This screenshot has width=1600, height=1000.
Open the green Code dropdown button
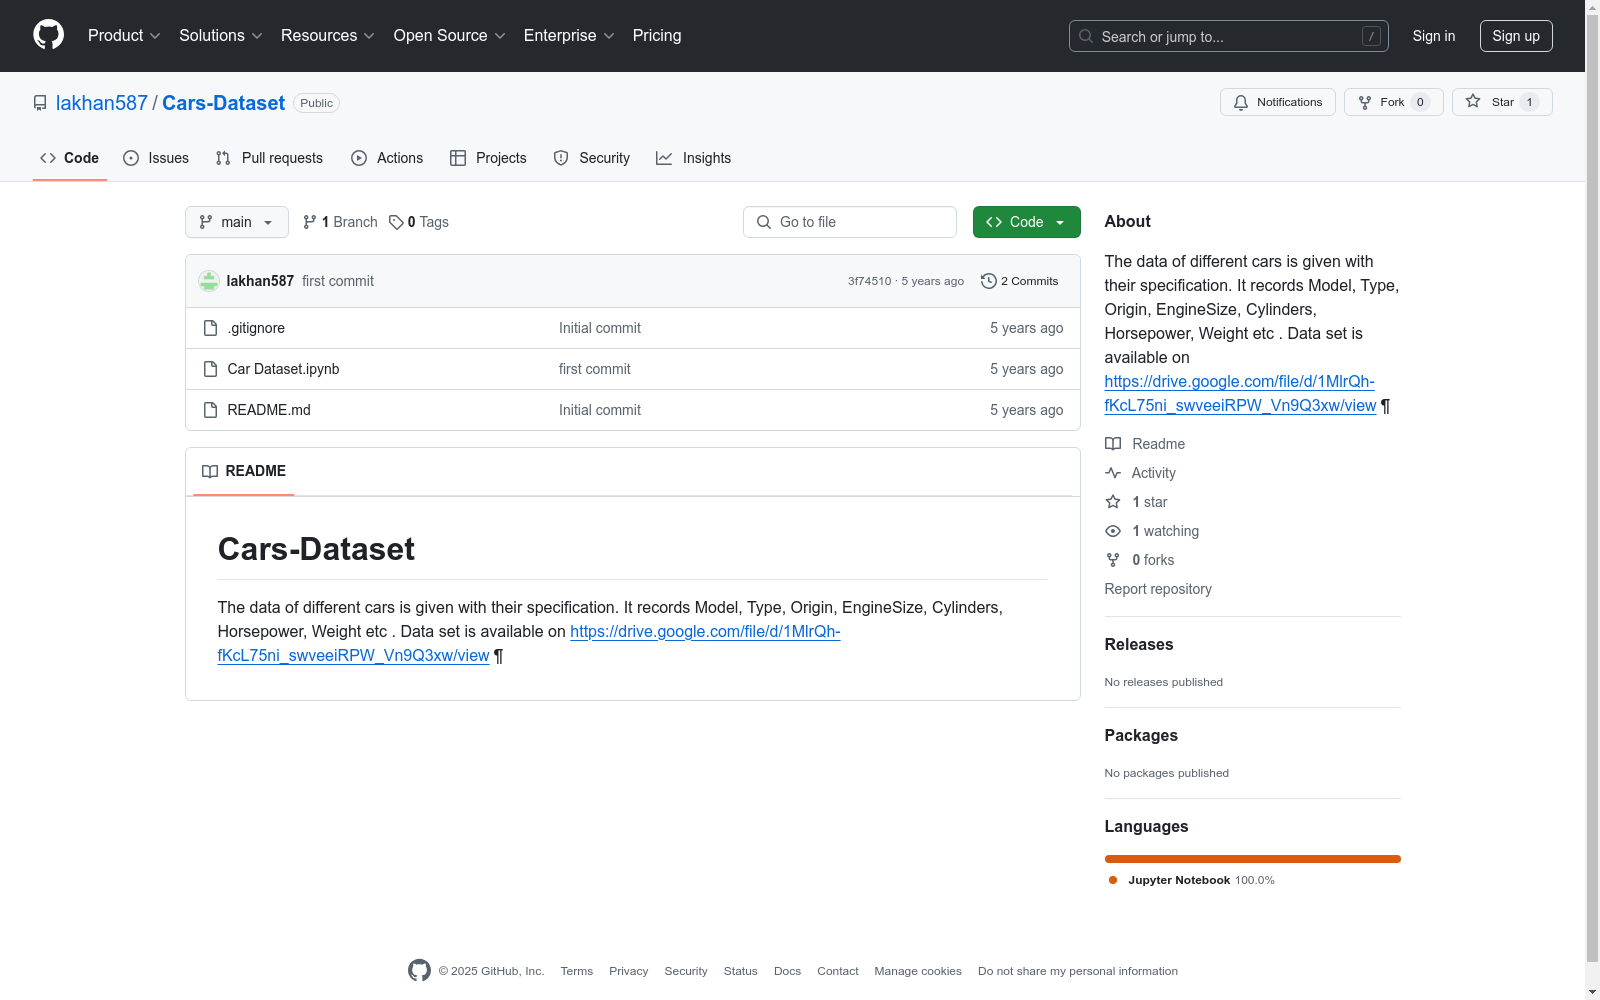pos(1026,222)
